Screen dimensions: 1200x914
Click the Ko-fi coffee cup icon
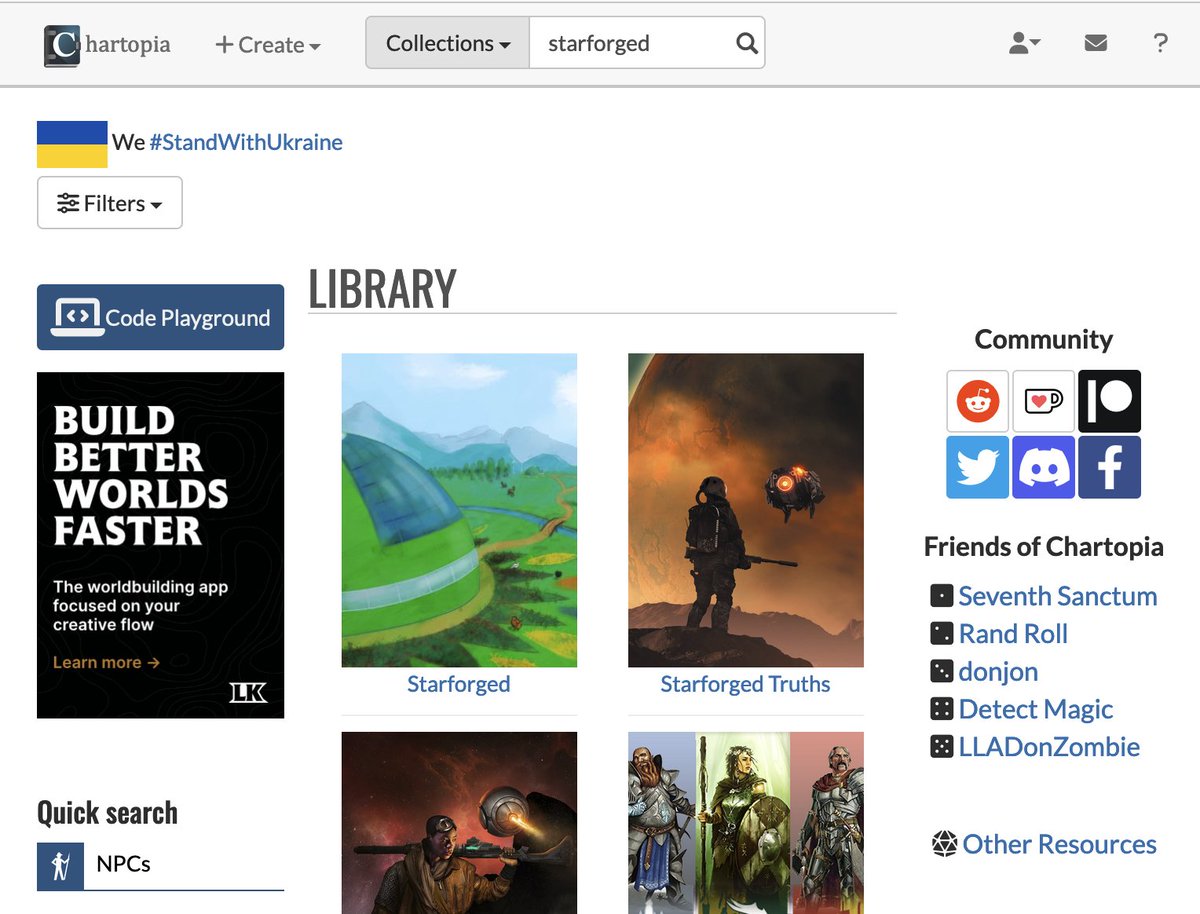point(1044,401)
